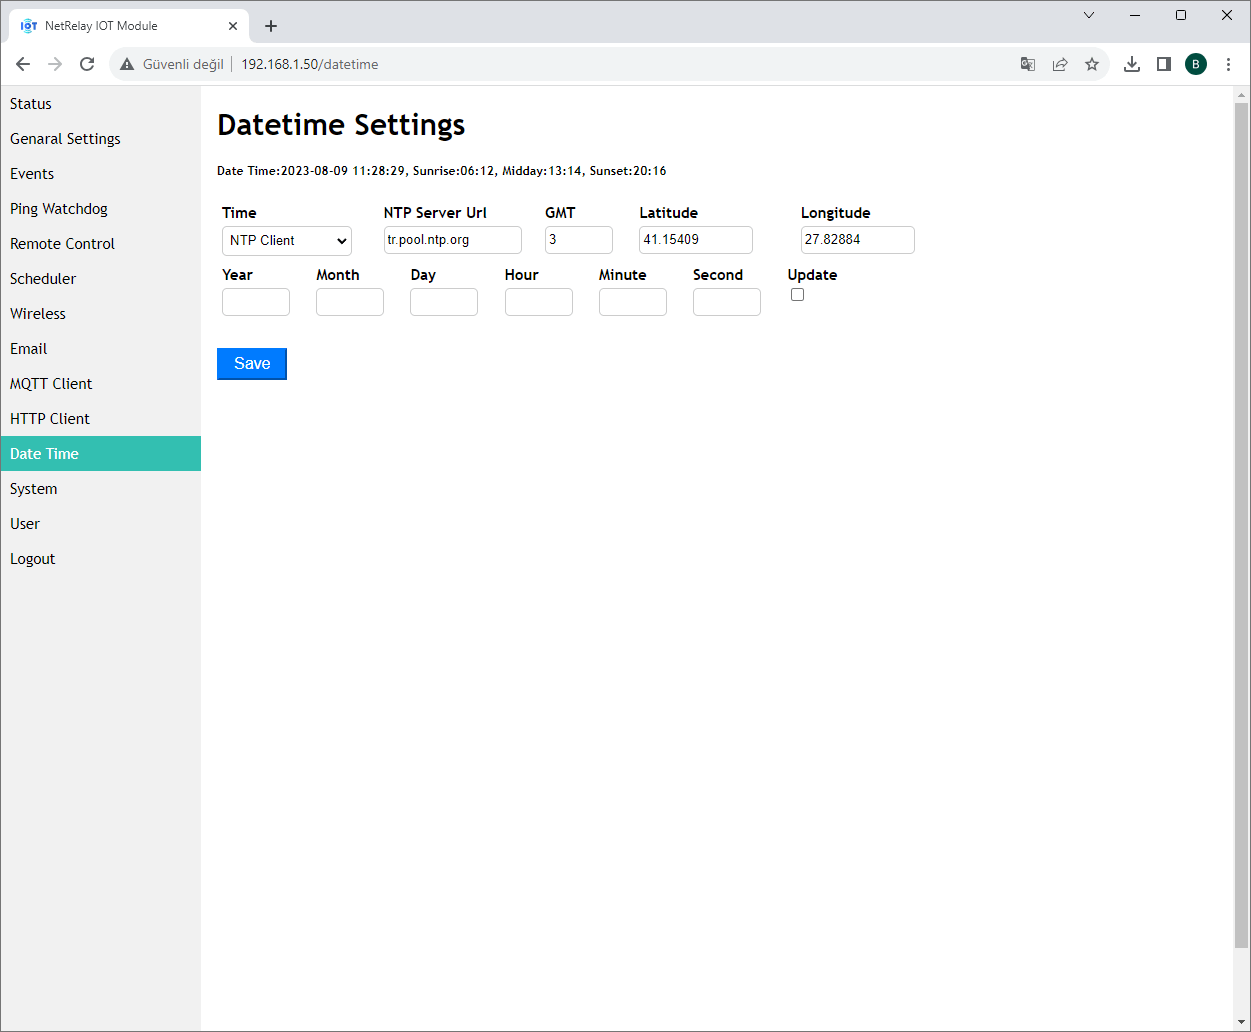This screenshot has width=1251, height=1032.
Task: Reload the current page
Action: pyautogui.click(x=86, y=63)
